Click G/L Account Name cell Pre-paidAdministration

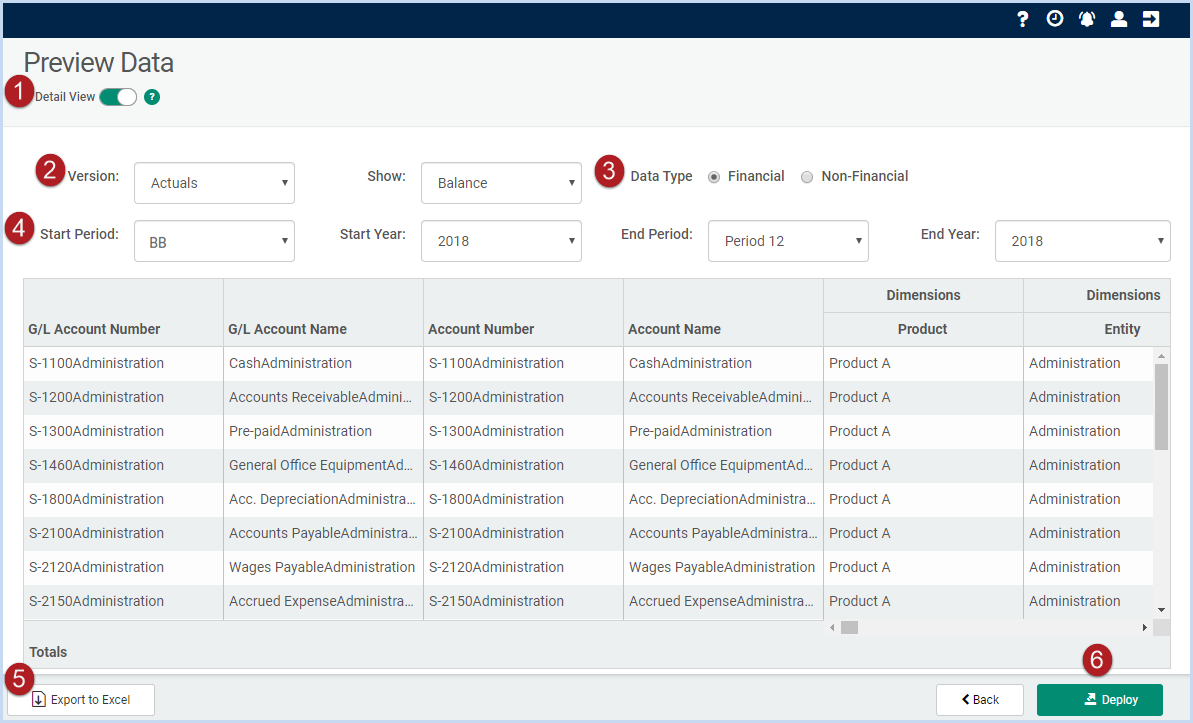[323, 432]
